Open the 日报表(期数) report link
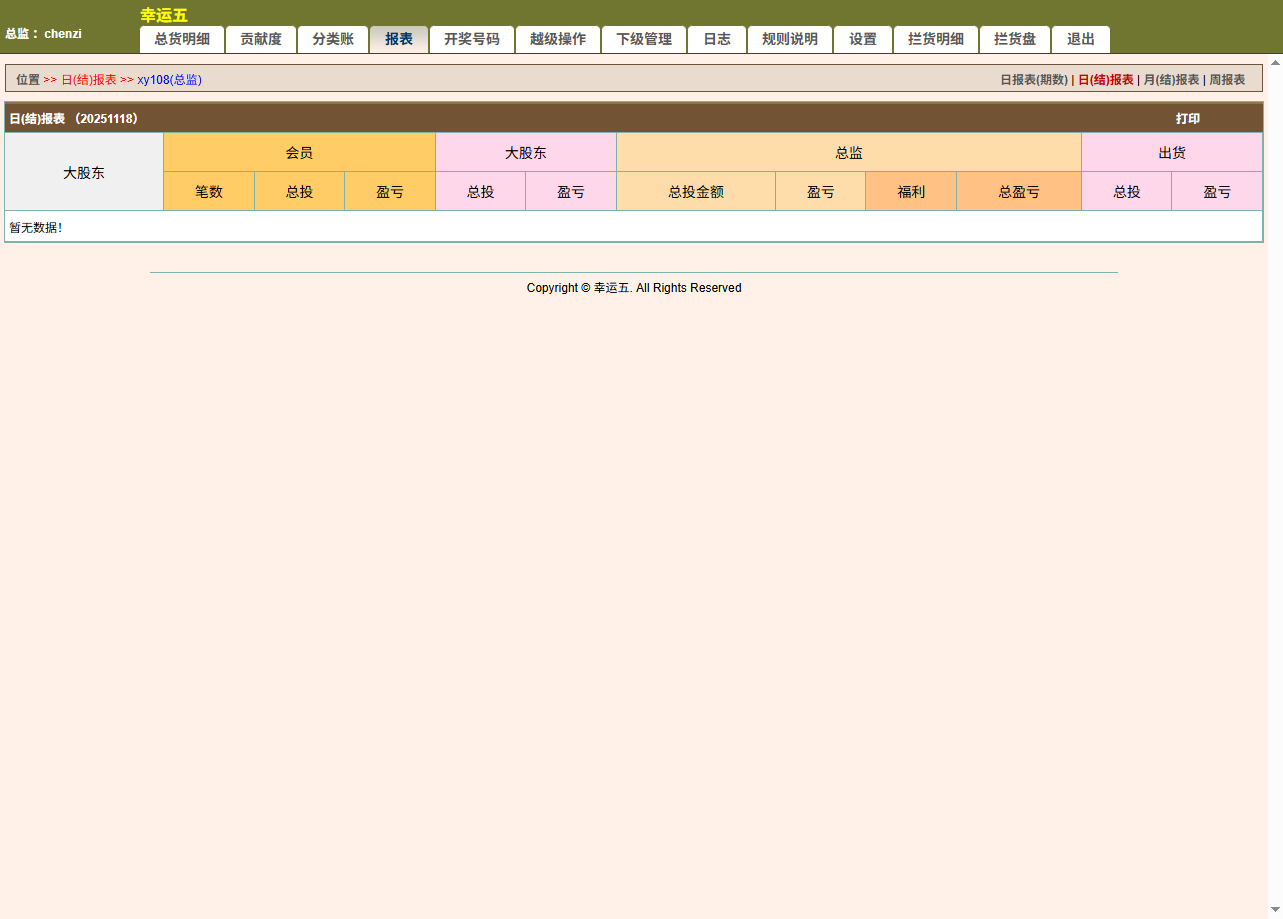The image size is (1283, 919). pos(1034,80)
